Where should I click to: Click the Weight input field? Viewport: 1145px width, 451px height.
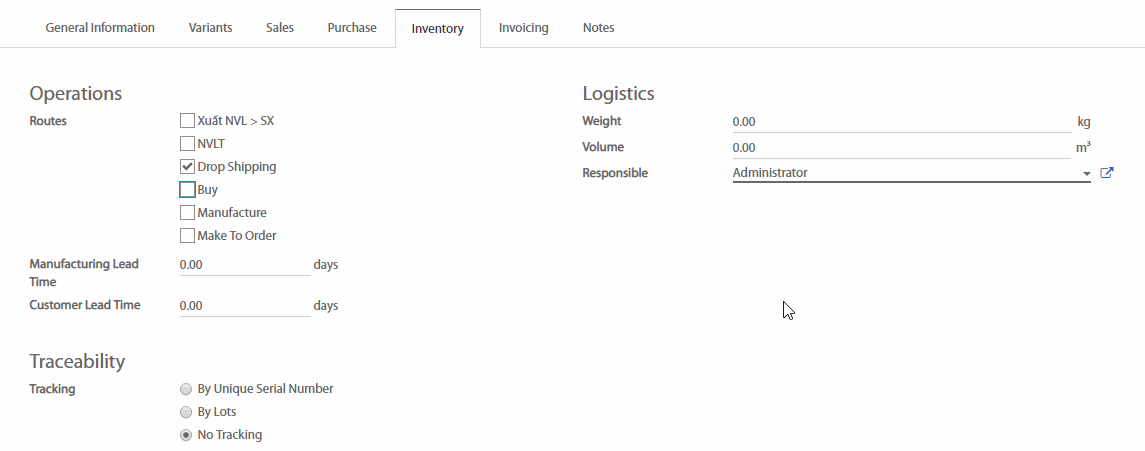point(900,122)
